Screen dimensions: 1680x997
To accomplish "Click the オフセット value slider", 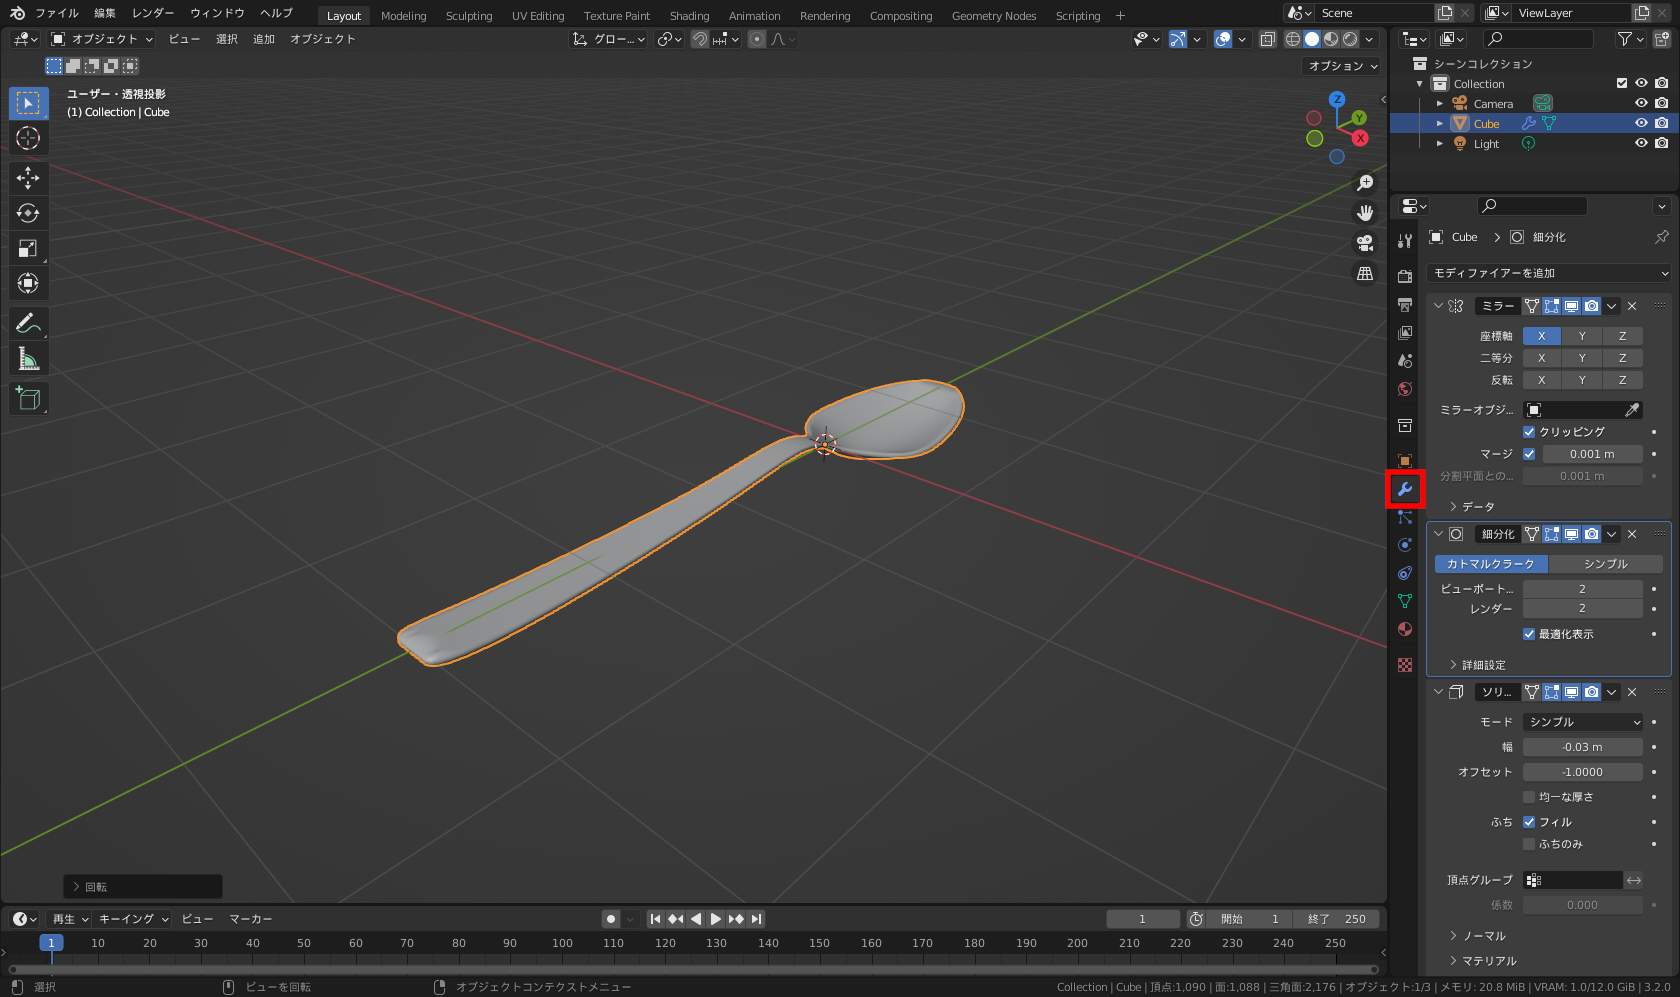I will [1583, 772].
